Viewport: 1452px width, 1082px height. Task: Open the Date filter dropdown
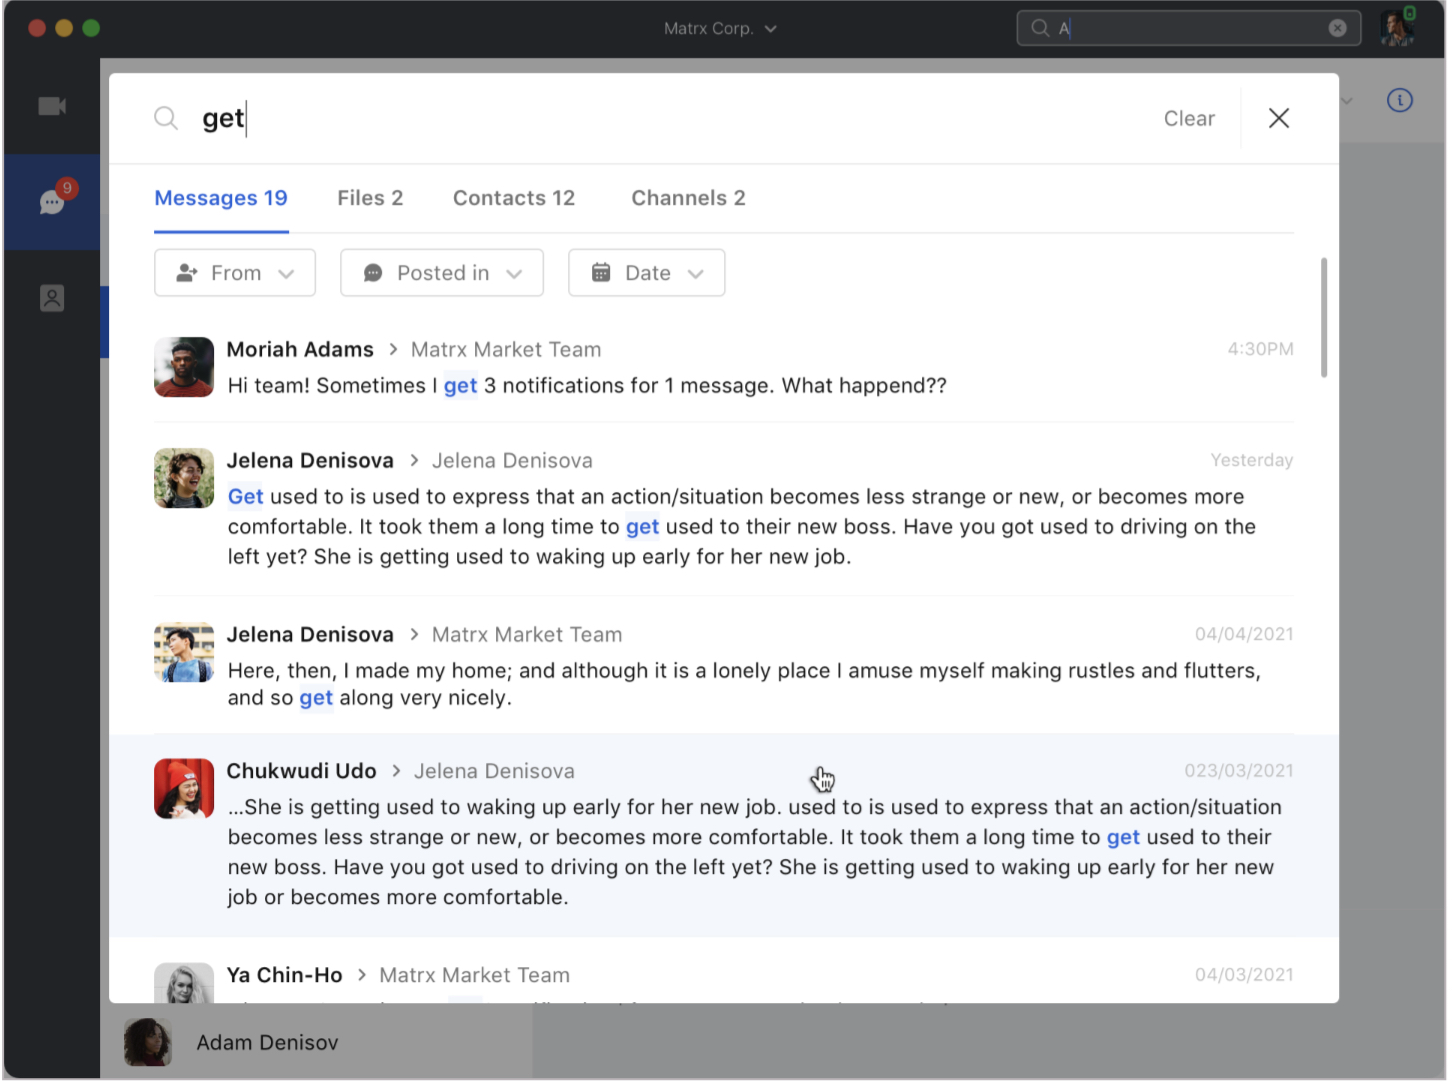[646, 273]
